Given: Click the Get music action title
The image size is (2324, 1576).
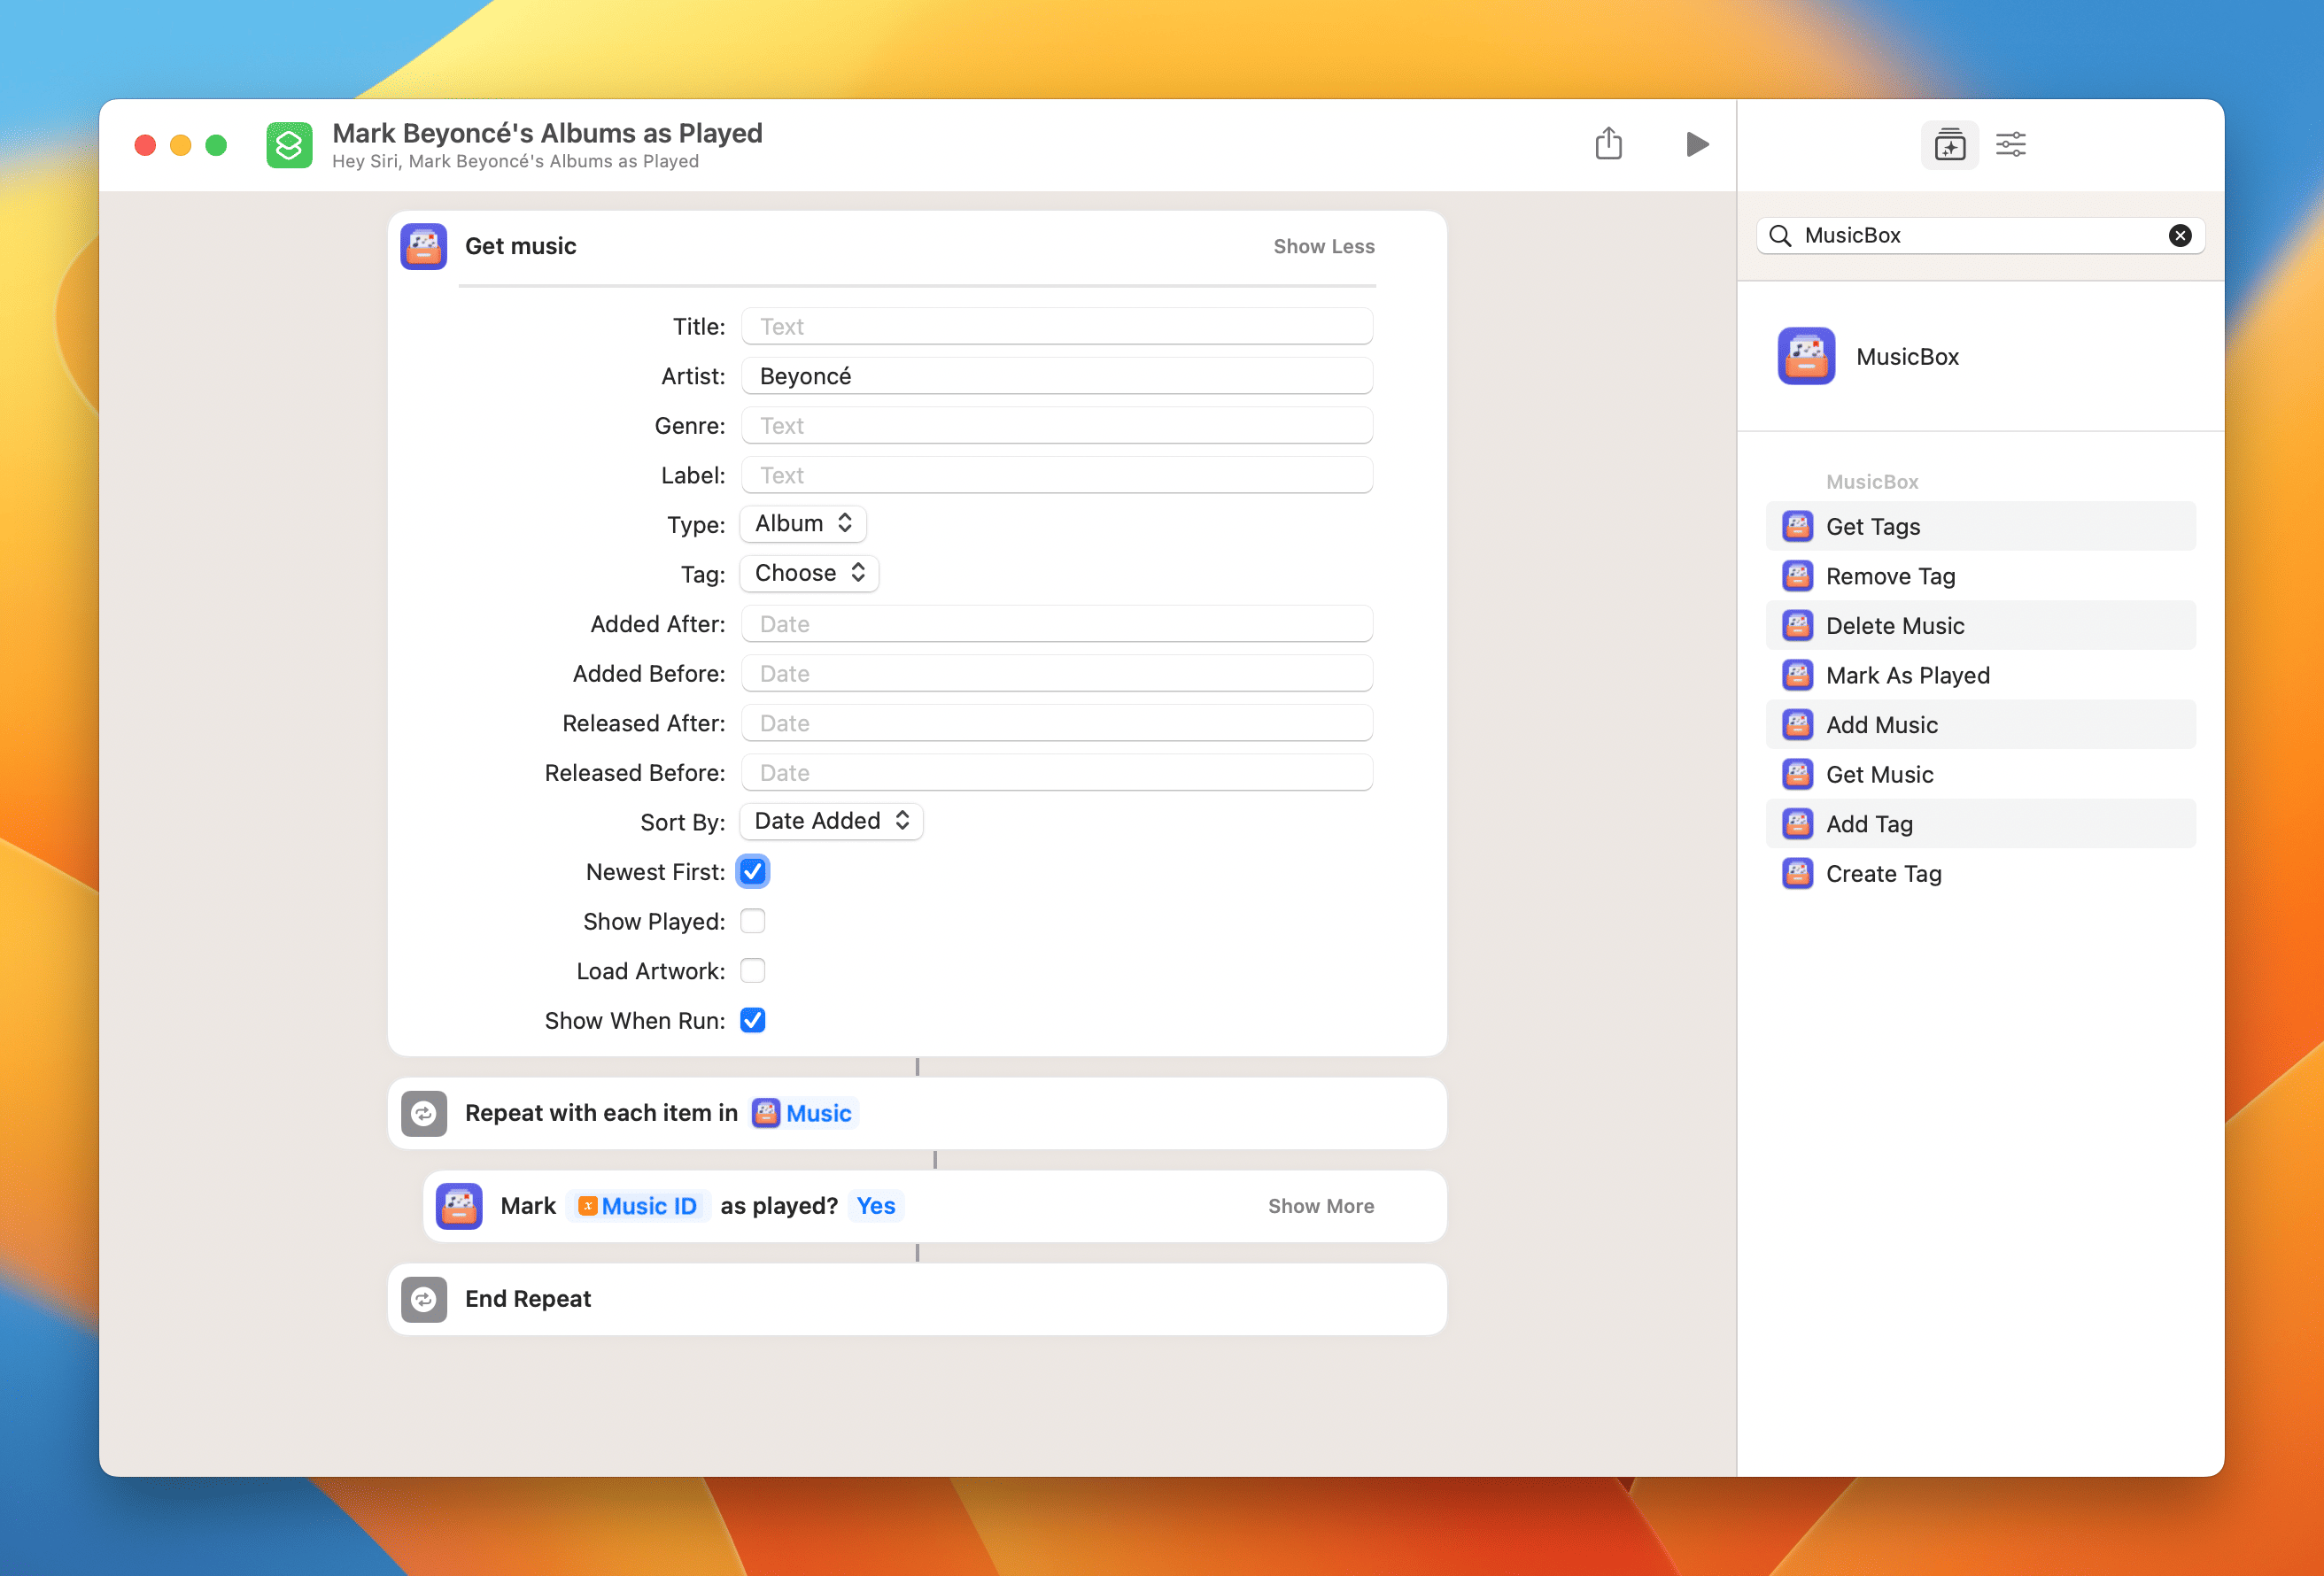Looking at the screenshot, I should pos(520,246).
